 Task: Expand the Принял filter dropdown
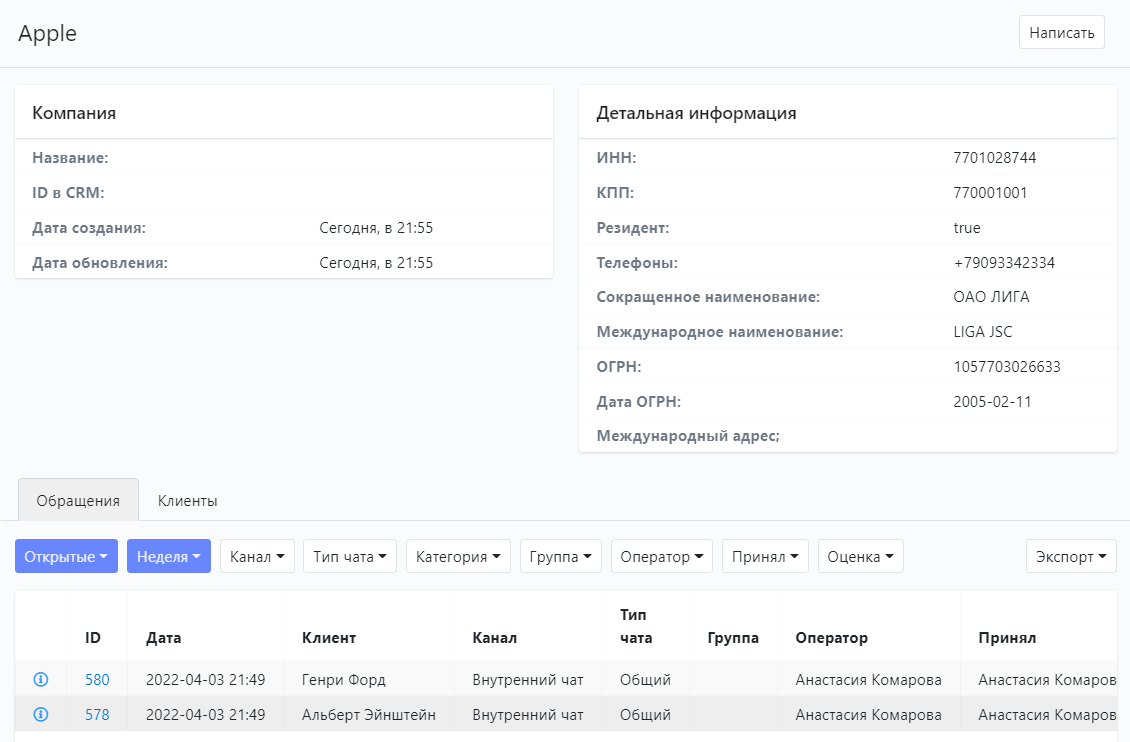pyautogui.click(x=765, y=556)
